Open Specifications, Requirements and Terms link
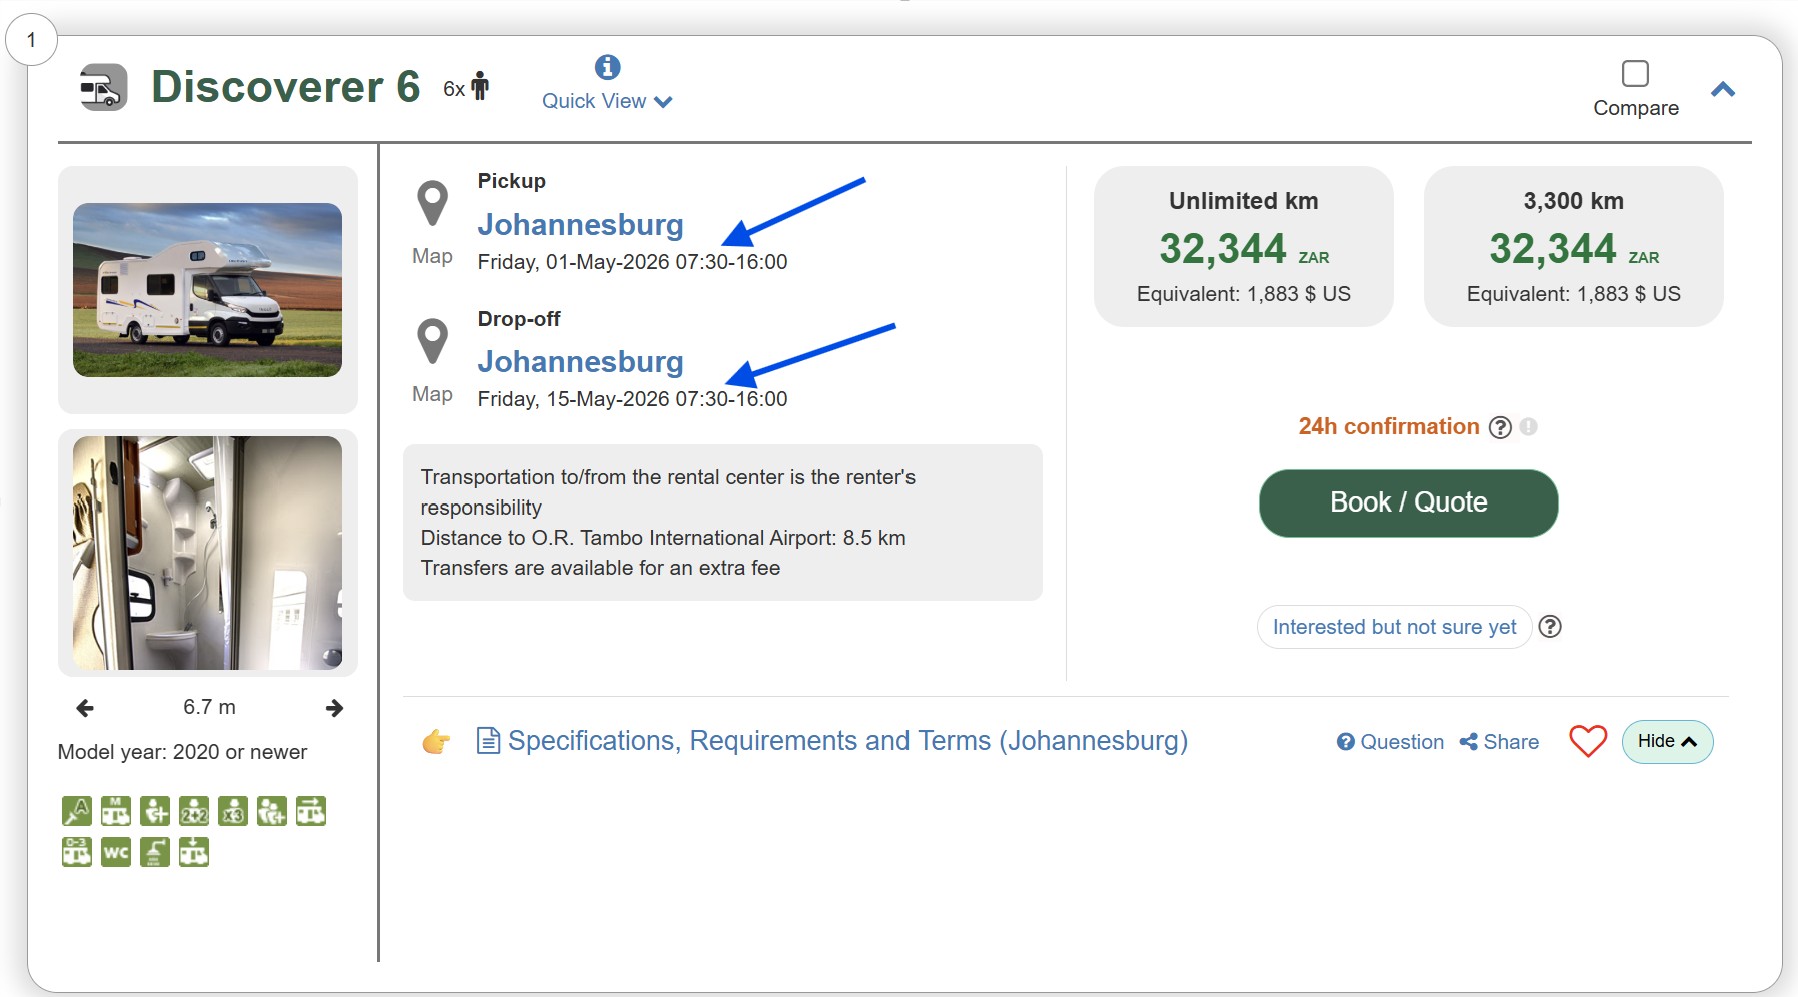This screenshot has height=997, width=1798. (847, 741)
